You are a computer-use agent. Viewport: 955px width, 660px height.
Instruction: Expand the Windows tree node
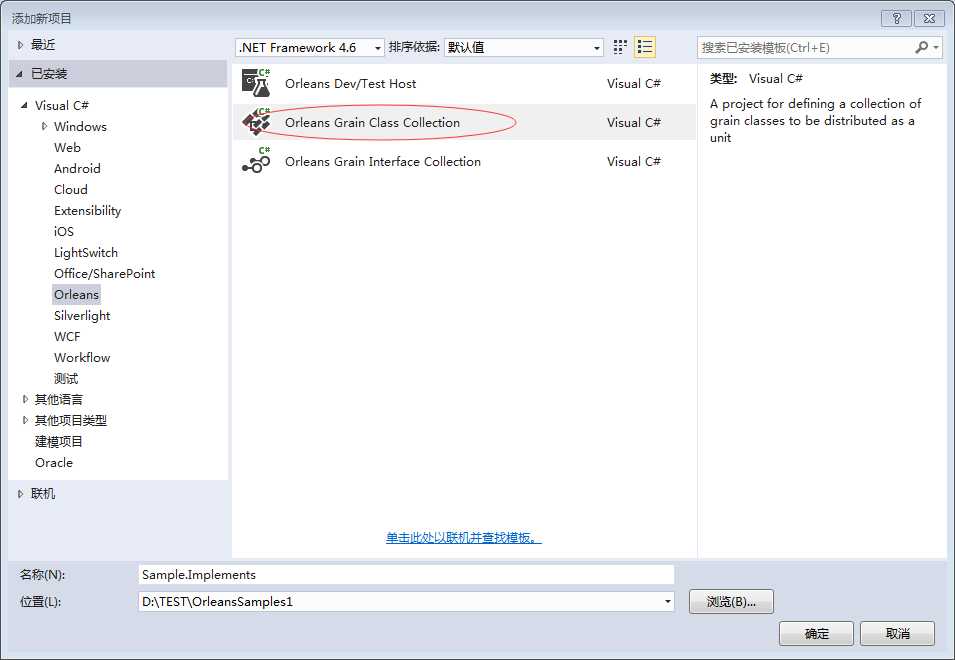click(44, 126)
